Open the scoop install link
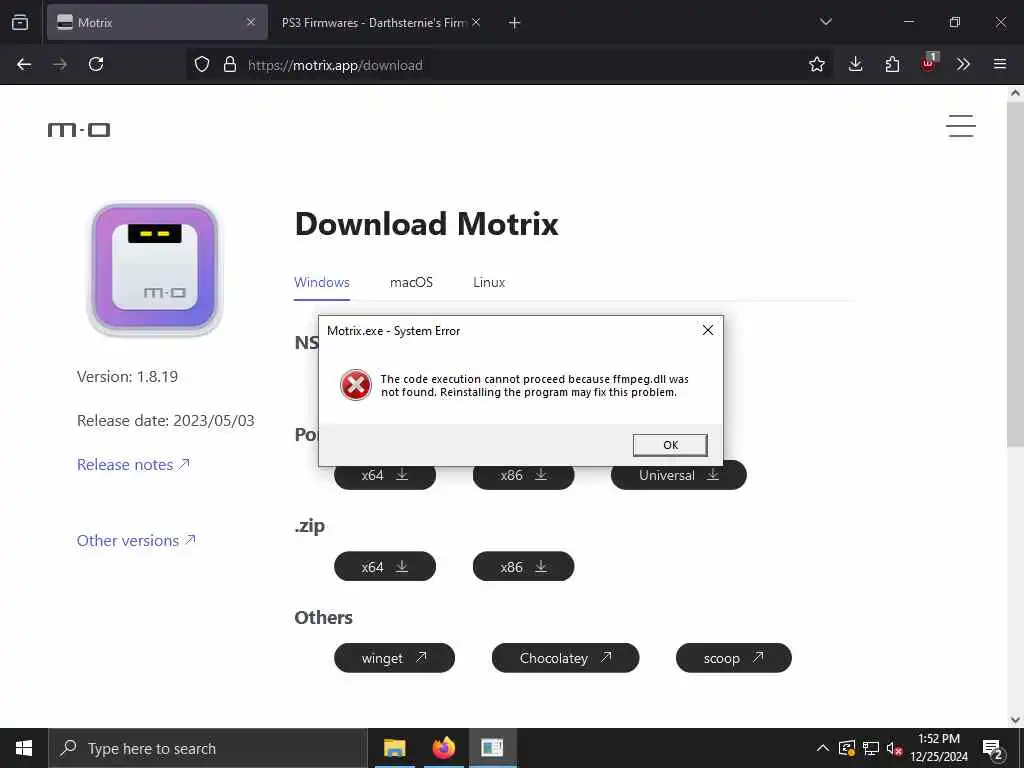The width and height of the screenshot is (1024, 768). pos(733,658)
